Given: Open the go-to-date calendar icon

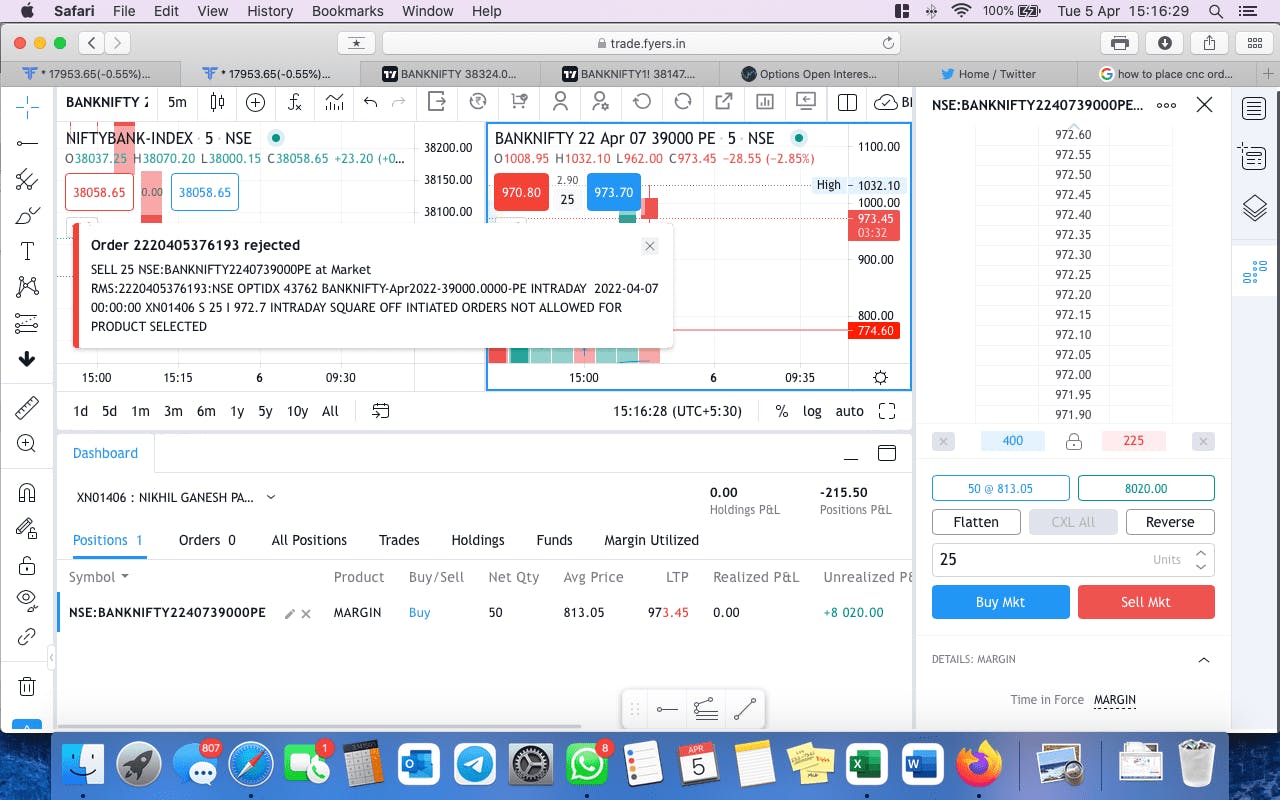Looking at the screenshot, I should pyautogui.click(x=380, y=411).
